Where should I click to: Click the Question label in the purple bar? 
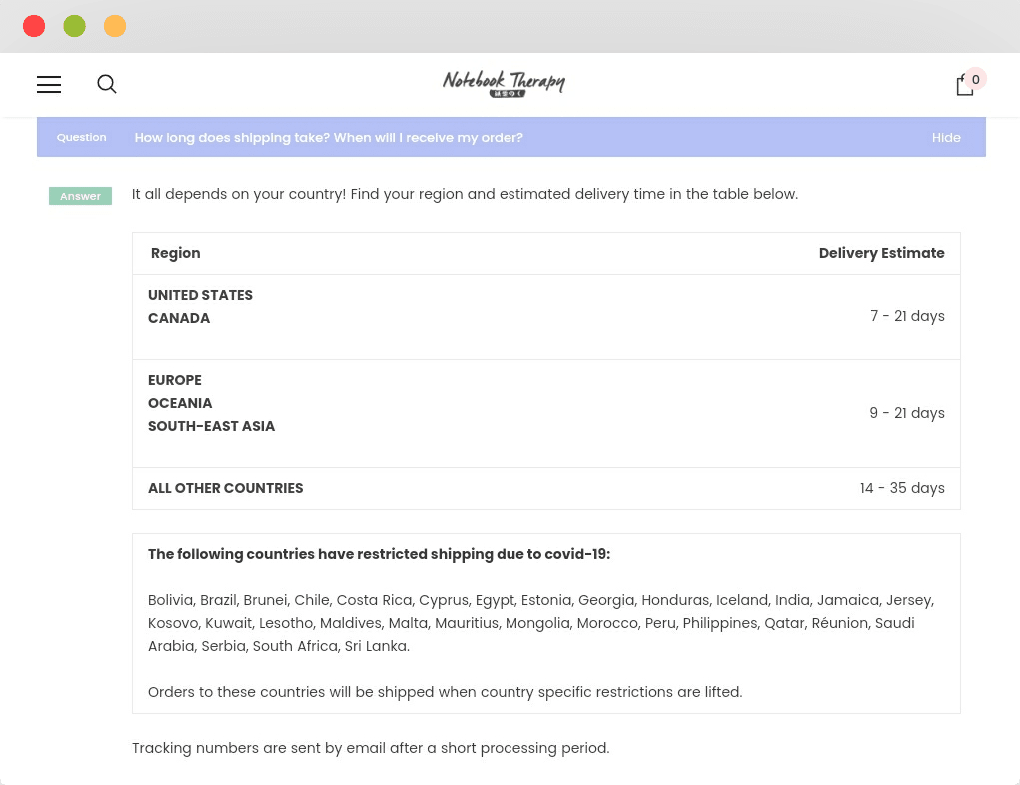coord(81,137)
